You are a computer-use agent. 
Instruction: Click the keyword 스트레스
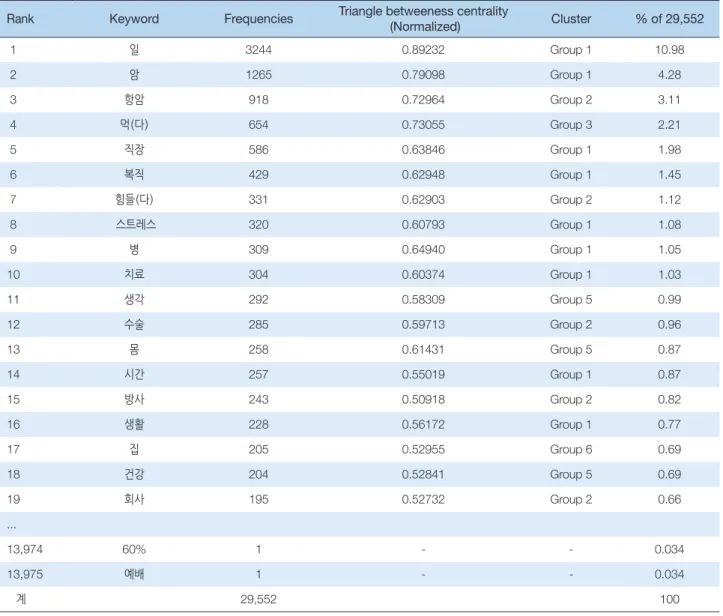(136, 225)
